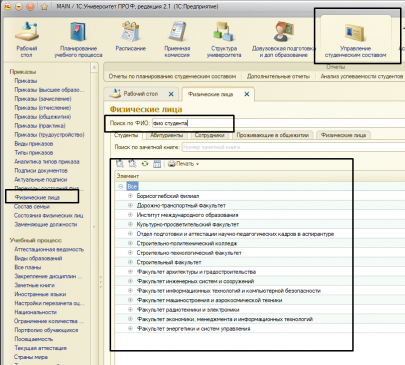The height and width of the screenshot is (365, 405).
Task: Close the Физические лица tab
Action: tap(247, 94)
